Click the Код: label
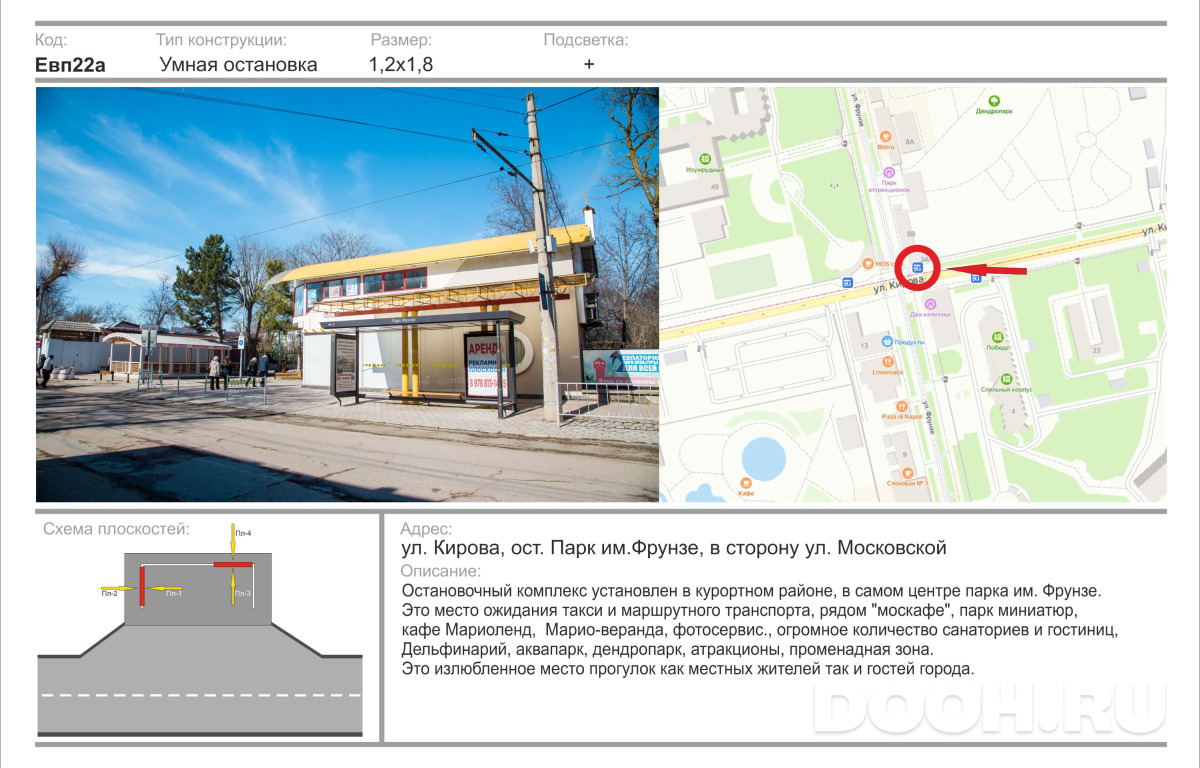 51,40
